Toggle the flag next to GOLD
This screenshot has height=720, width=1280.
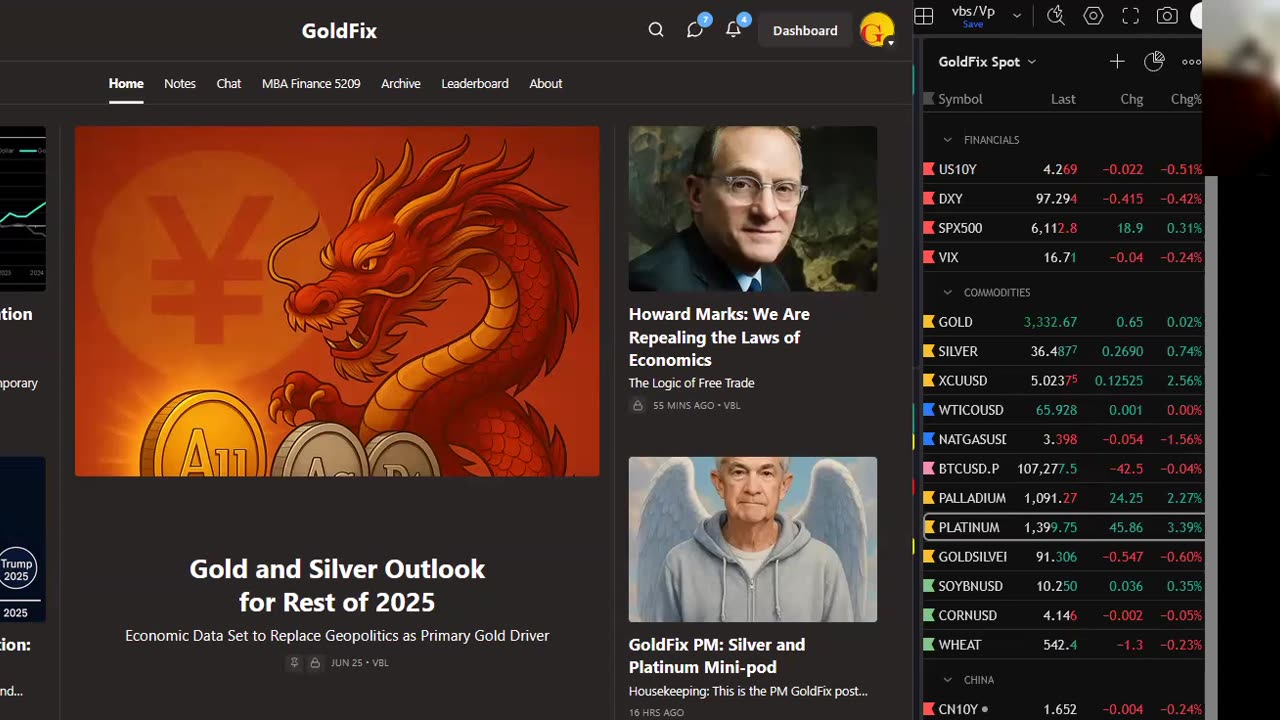click(x=929, y=322)
